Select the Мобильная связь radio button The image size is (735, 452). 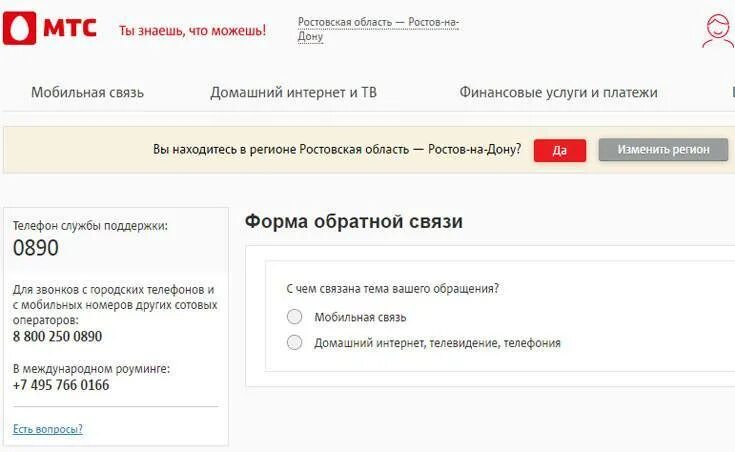(294, 317)
